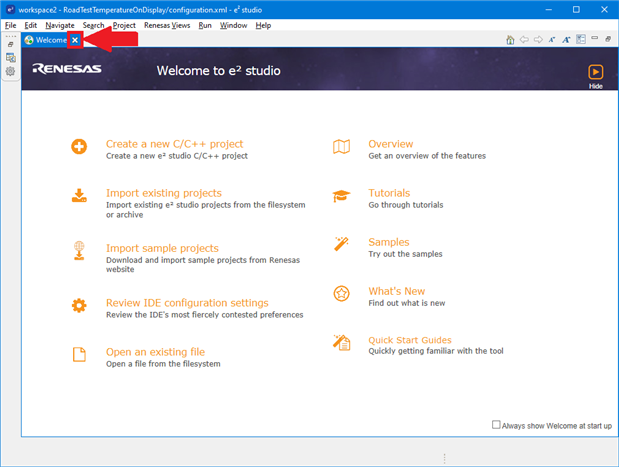Open the perspective icon in left trim bar
Screen dimensions: 619x467
click(11, 58)
